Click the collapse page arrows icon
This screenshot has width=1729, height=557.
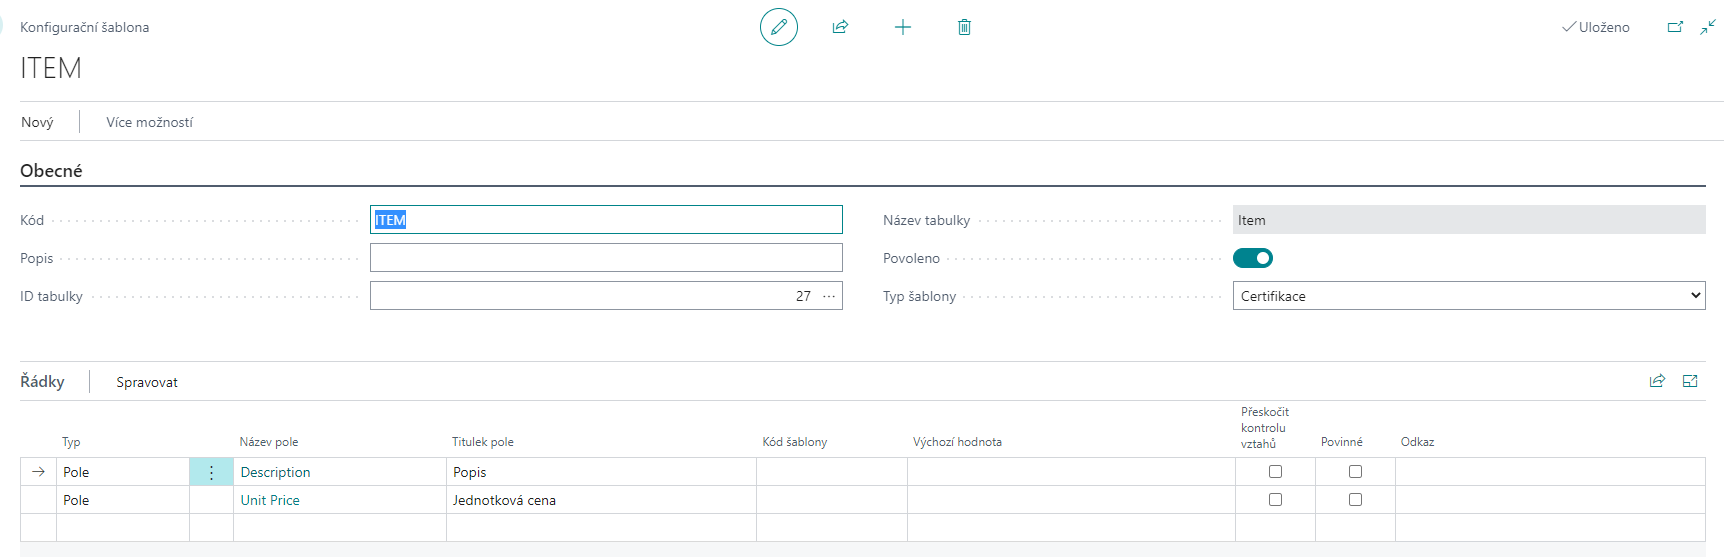tap(1708, 27)
